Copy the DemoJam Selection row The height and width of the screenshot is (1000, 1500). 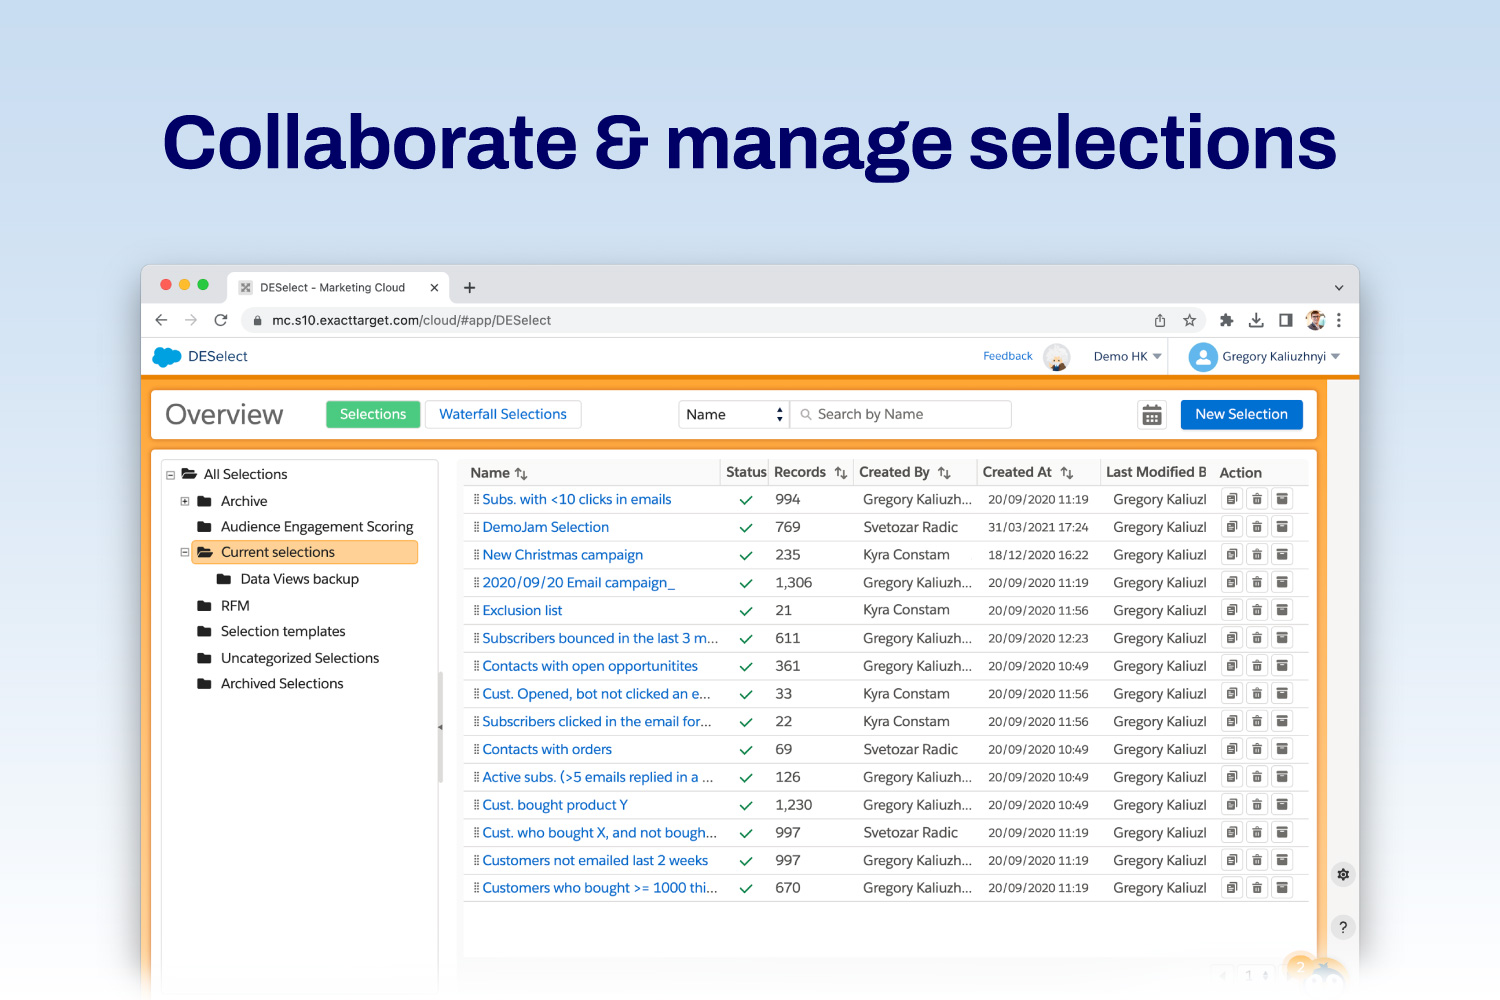(1232, 527)
